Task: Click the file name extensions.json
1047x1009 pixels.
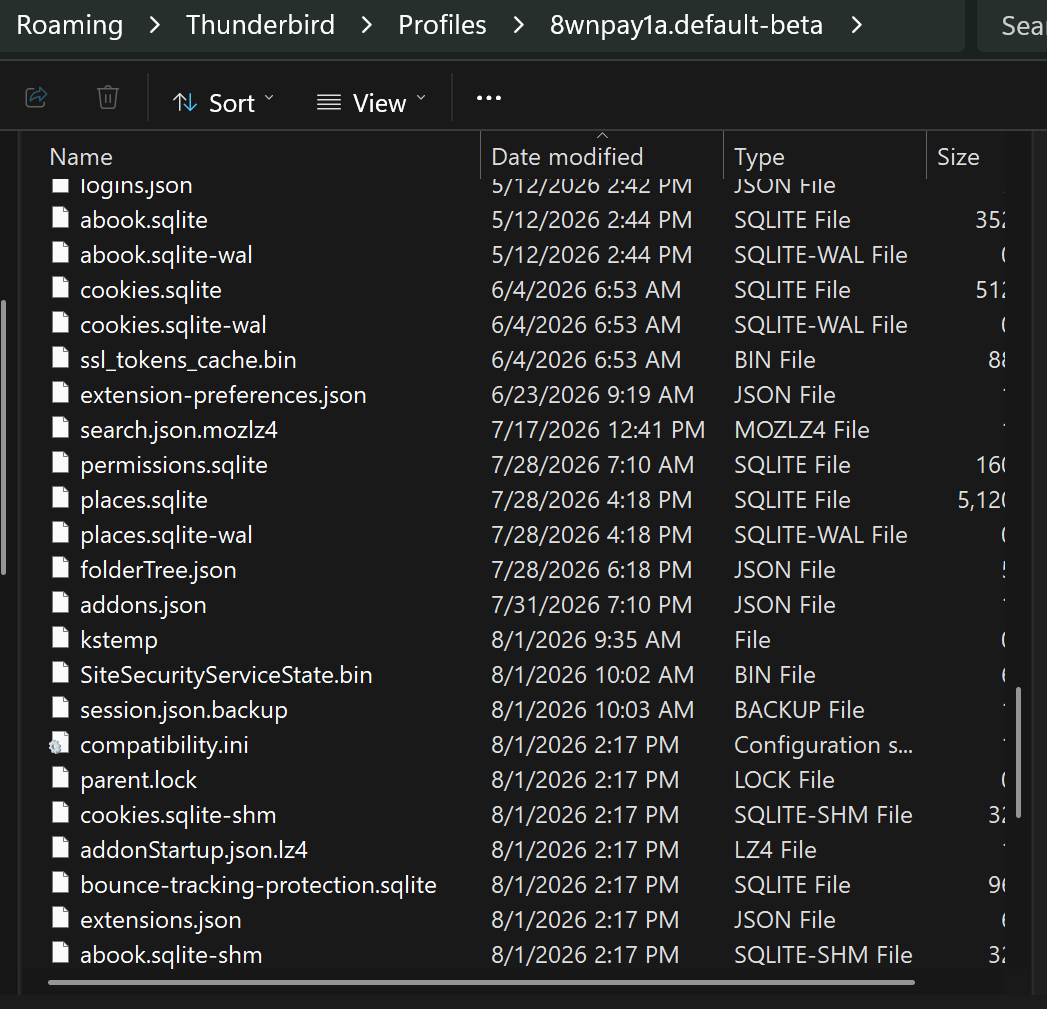Action: click(161, 920)
